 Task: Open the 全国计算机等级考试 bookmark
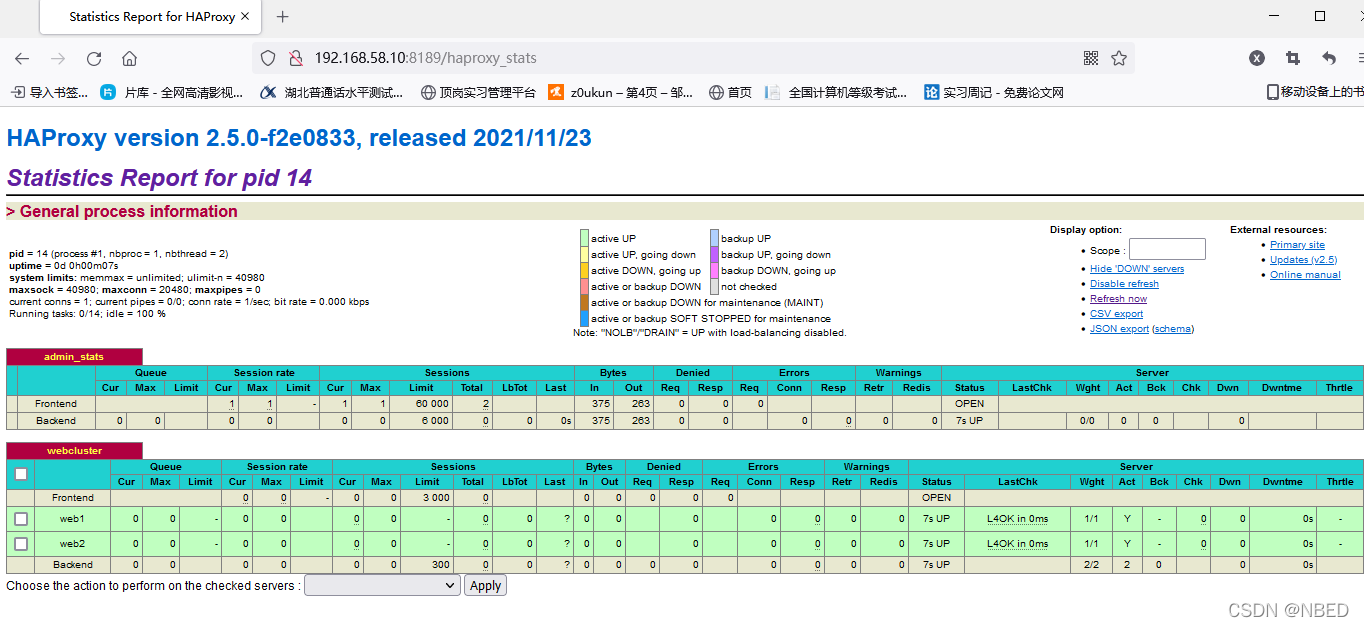pos(836,92)
